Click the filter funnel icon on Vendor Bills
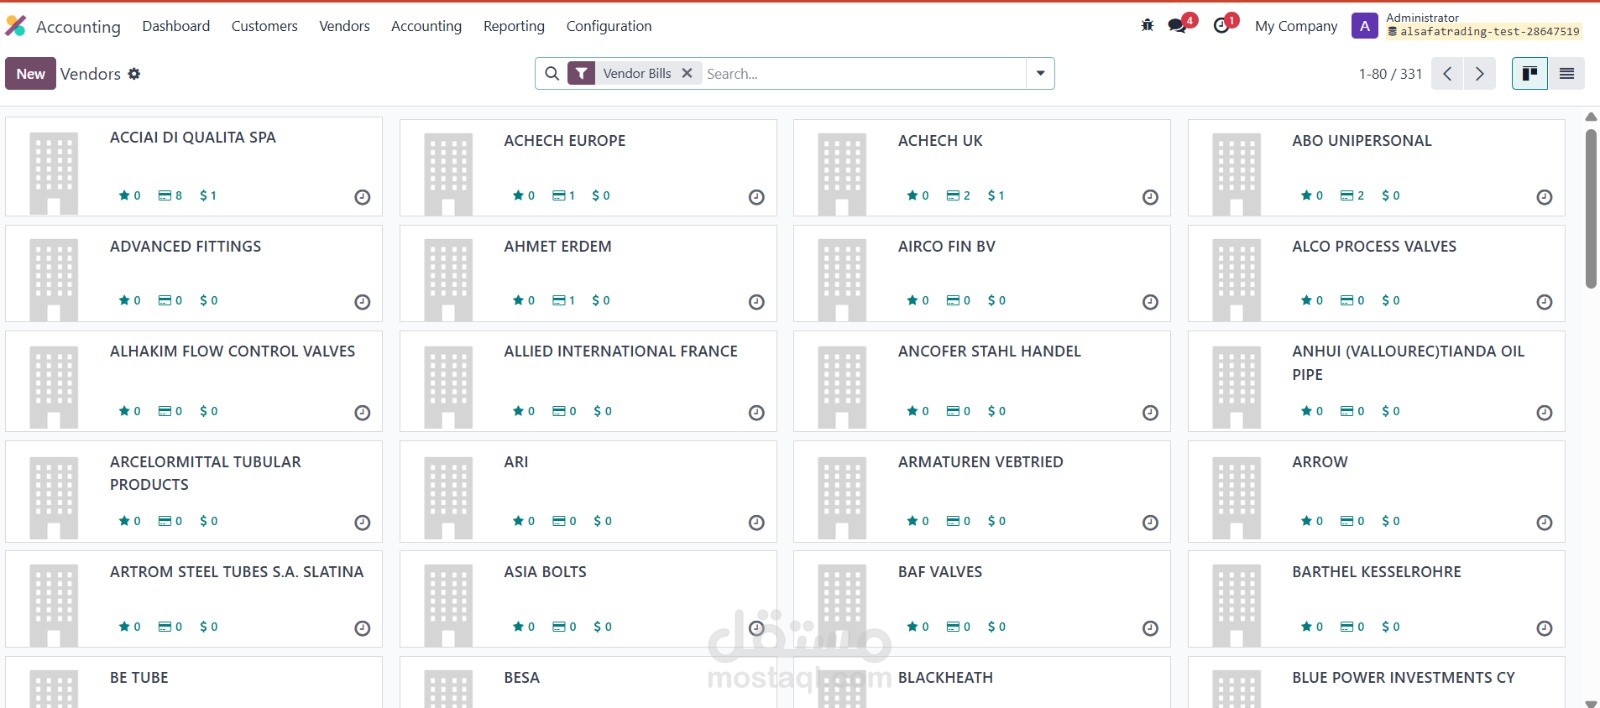This screenshot has width=1600, height=708. pos(581,73)
